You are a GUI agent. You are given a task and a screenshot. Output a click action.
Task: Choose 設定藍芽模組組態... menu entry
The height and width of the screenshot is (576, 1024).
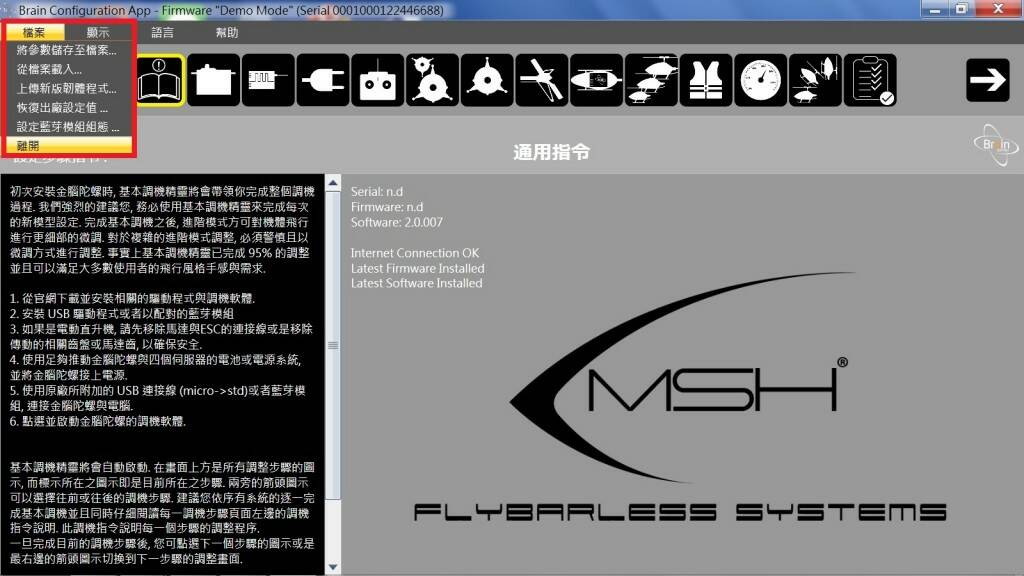(x=69, y=127)
